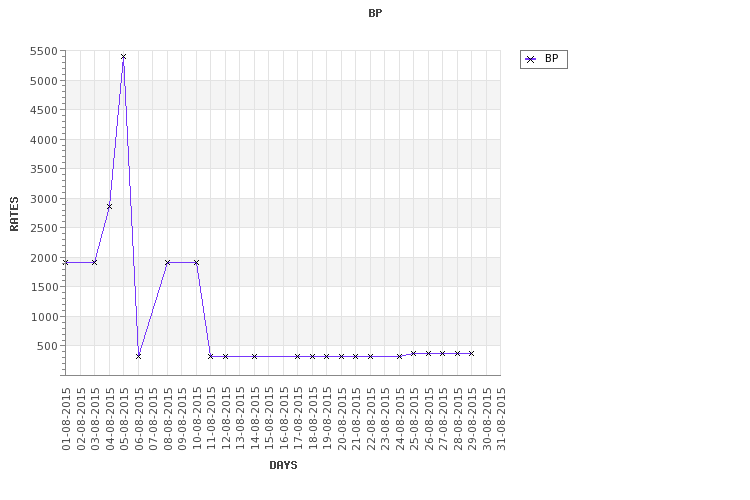Click the 5500 value on the Y axis

44,51
